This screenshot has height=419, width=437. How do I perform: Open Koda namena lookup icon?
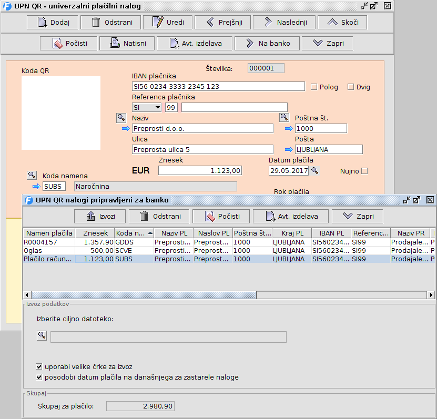[32, 175]
